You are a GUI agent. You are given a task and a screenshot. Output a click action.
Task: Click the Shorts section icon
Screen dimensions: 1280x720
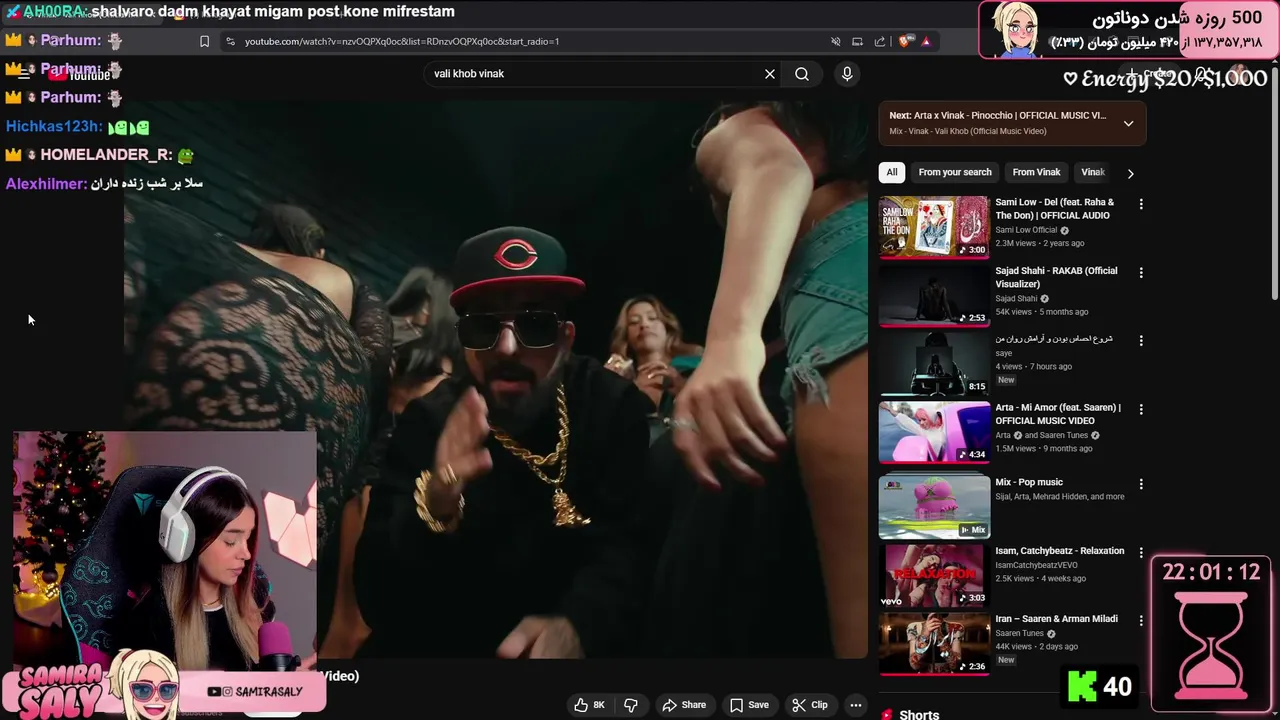[887, 715]
